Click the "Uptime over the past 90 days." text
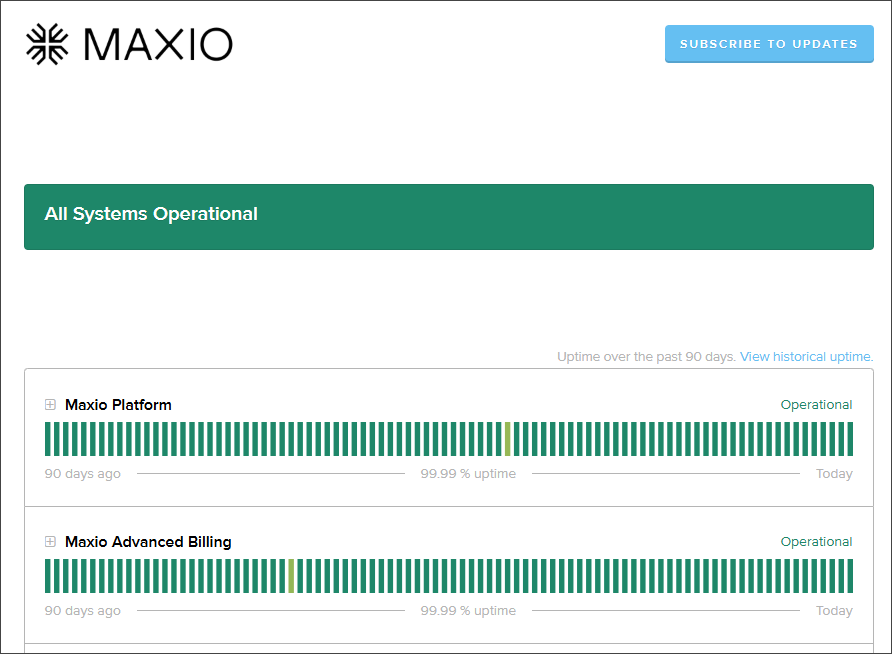This screenshot has width=892, height=654. 646,357
